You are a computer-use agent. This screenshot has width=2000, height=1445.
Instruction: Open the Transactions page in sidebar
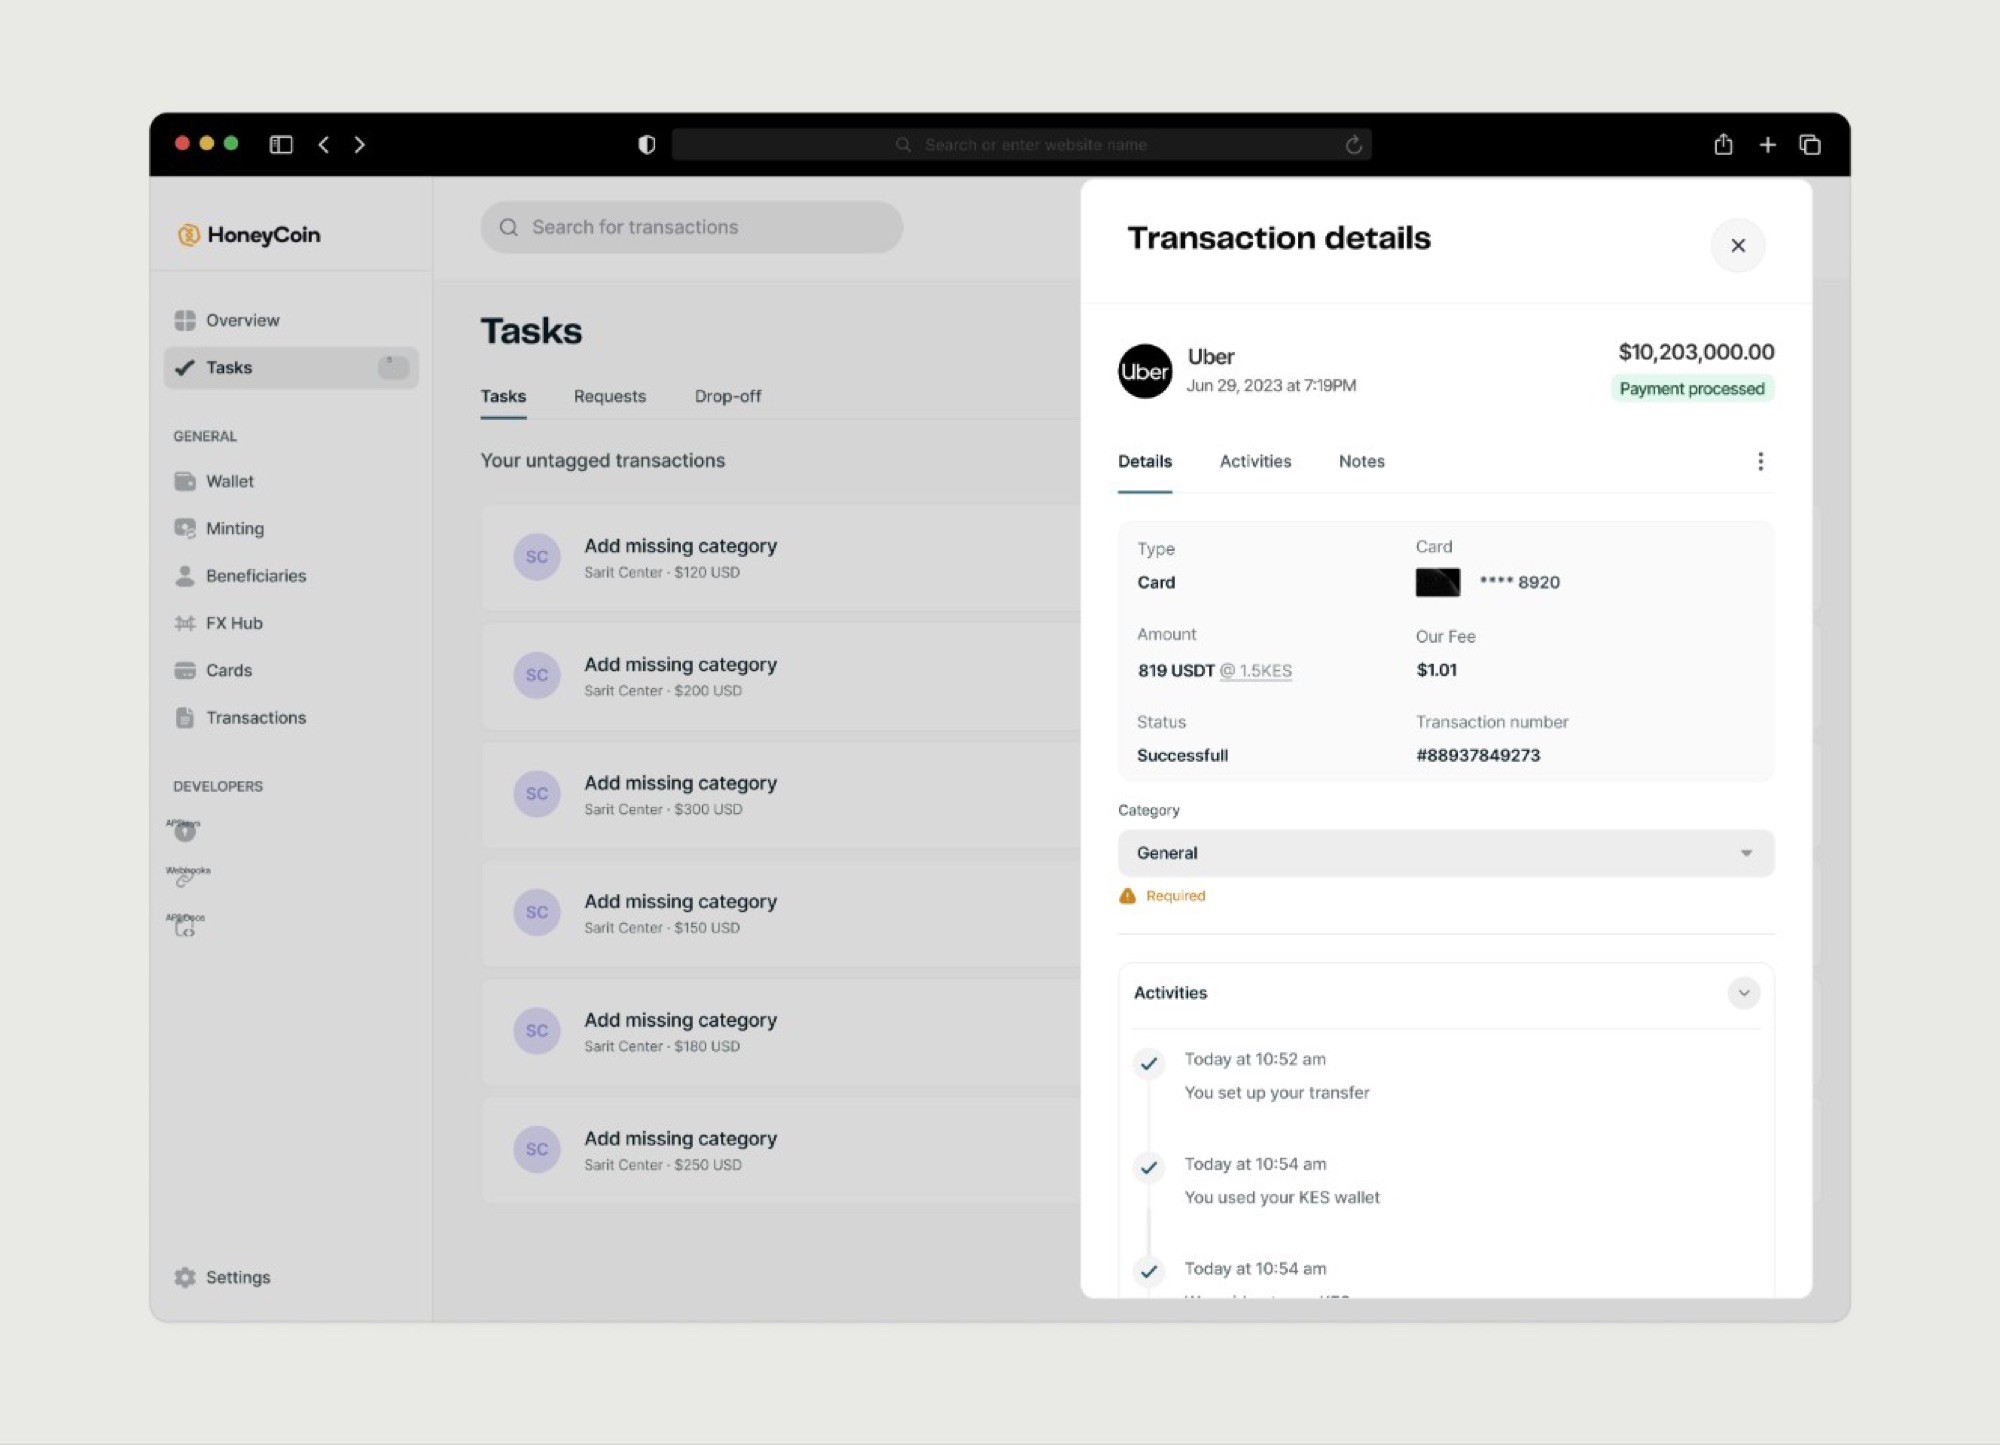click(x=240, y=718)
